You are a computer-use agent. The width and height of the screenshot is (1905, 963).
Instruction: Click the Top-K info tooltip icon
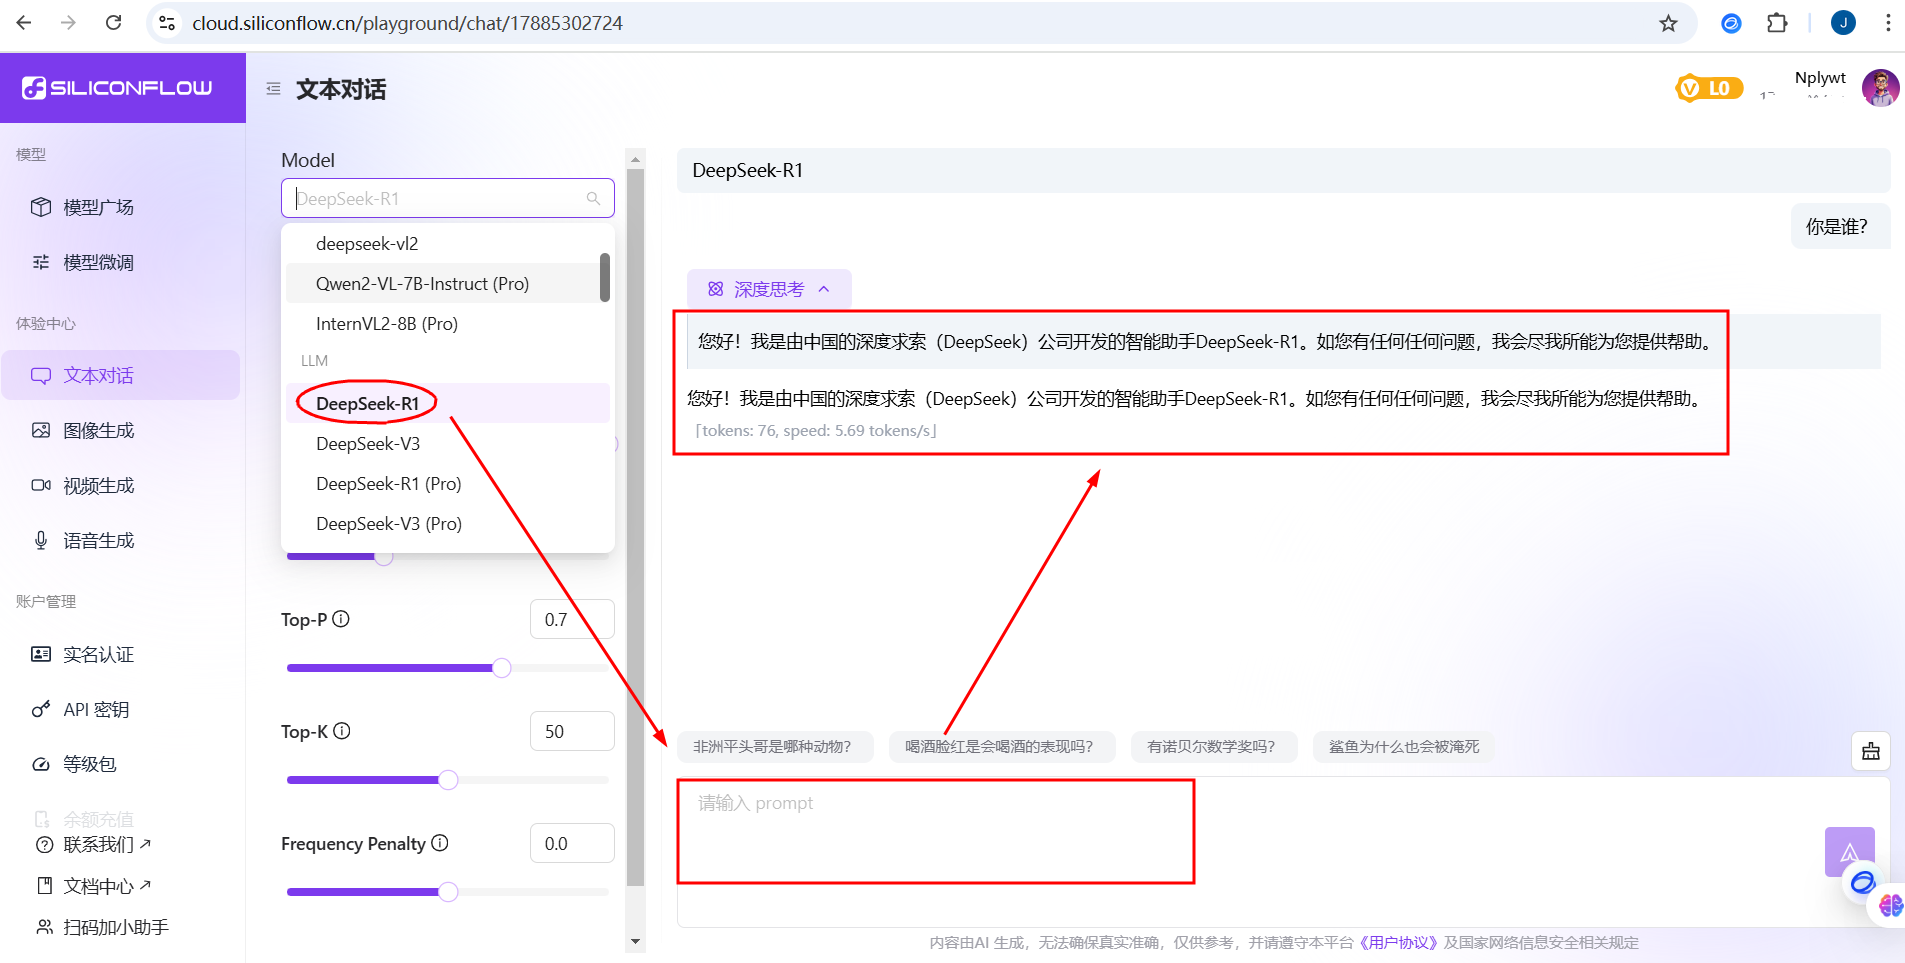pyautogui.click(x=343, y=731)
